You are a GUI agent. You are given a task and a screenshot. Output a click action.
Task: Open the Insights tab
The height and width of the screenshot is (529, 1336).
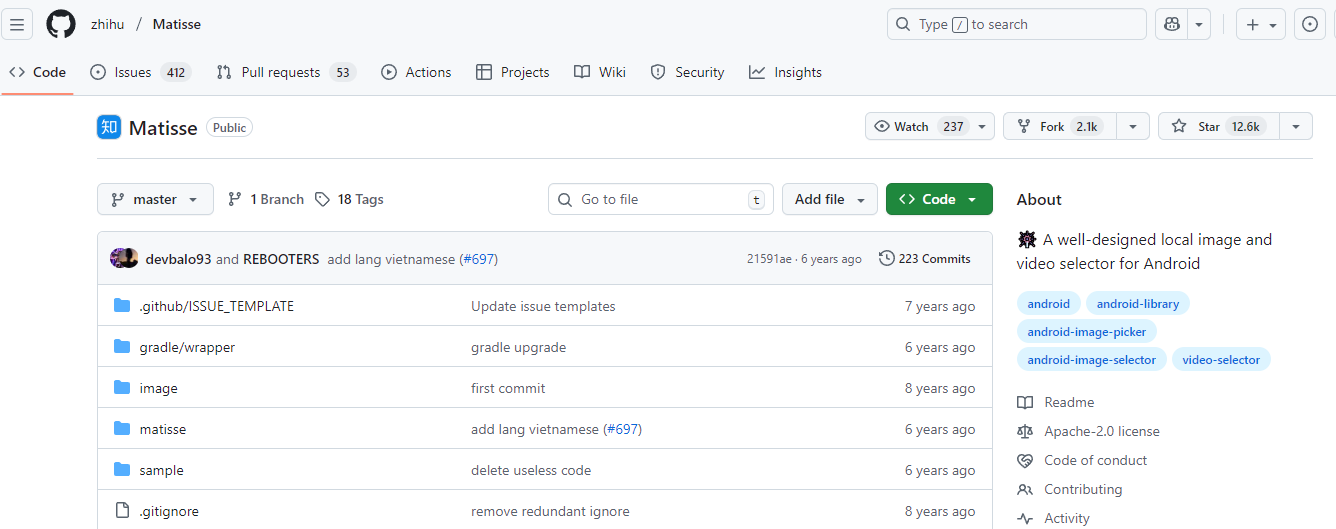point(785,72)
